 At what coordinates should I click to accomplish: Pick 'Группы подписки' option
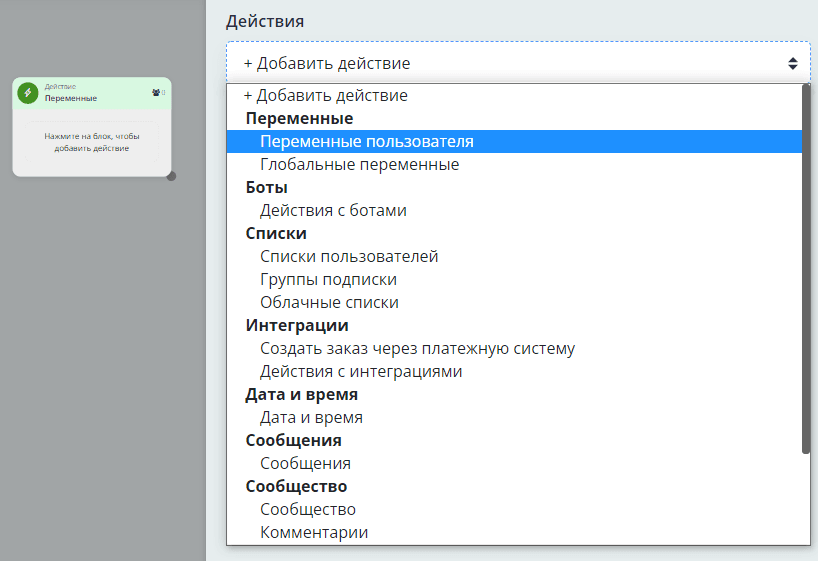pos(328,280)
